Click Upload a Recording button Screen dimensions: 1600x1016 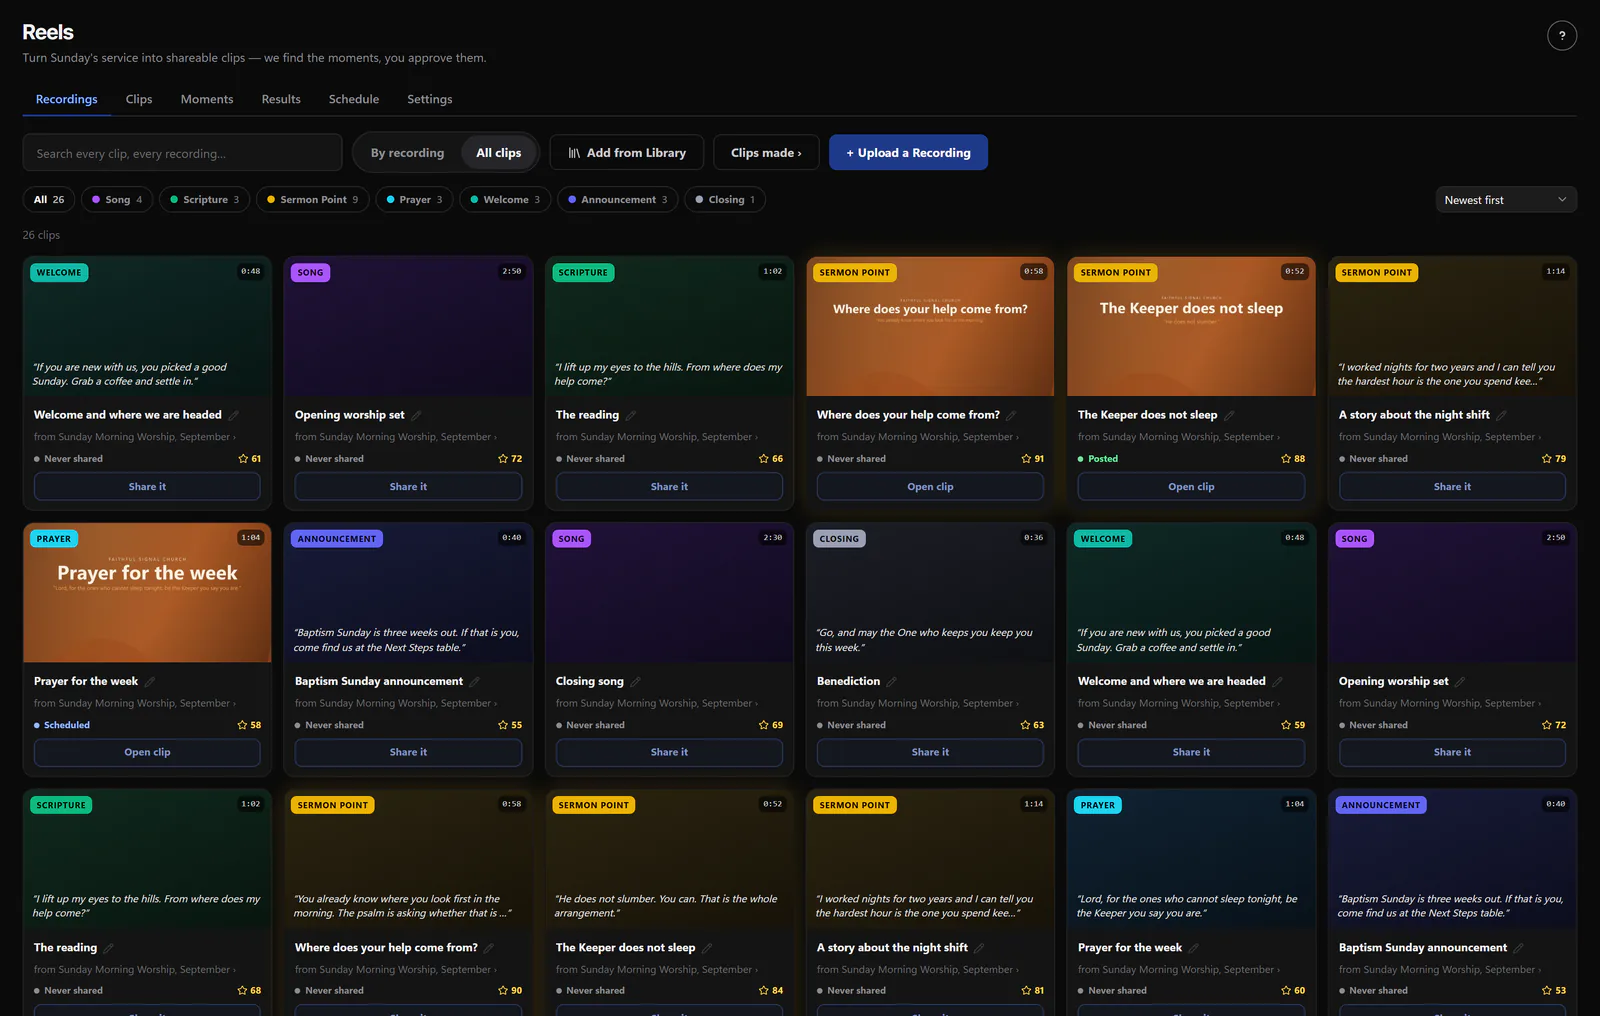908,153
